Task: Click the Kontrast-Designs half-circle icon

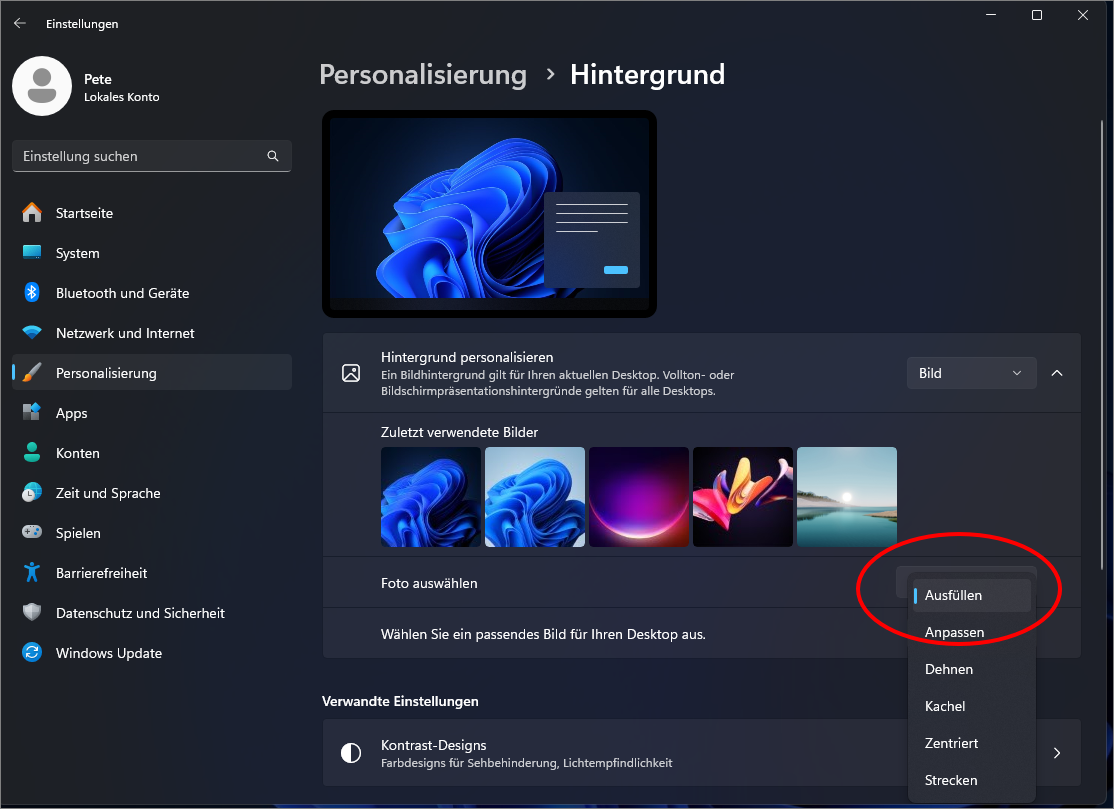Action: (351, 753)
